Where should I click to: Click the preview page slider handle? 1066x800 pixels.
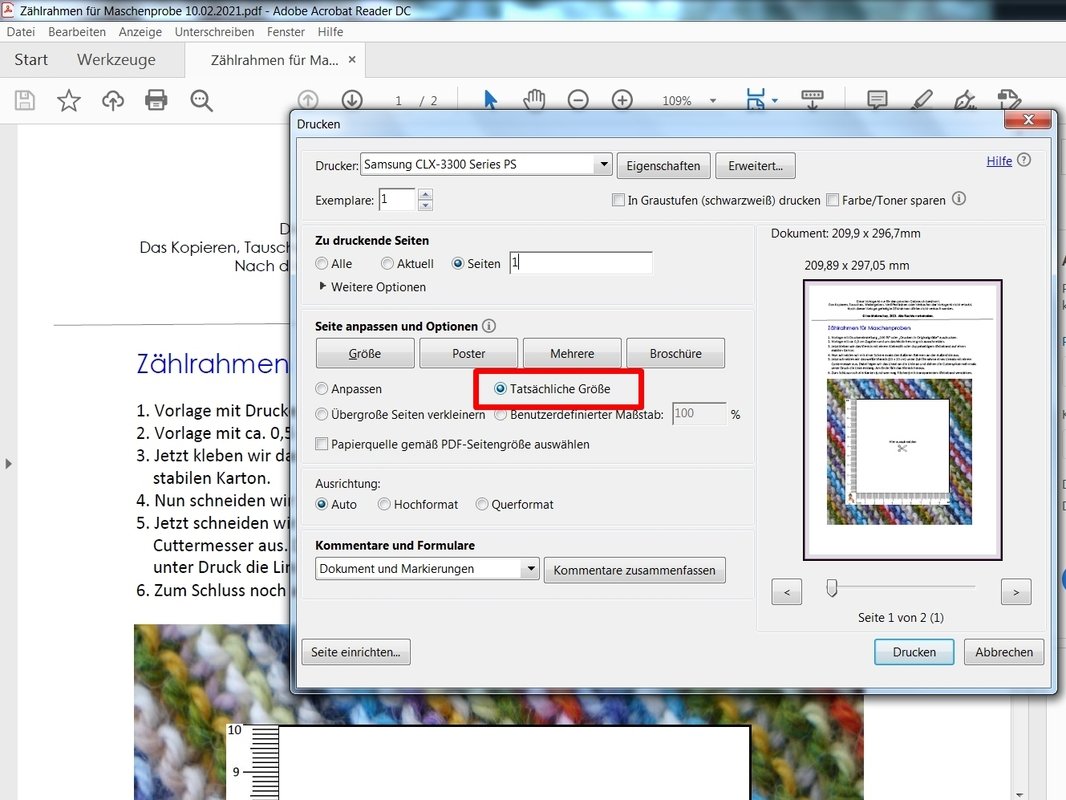coord(831,589)
